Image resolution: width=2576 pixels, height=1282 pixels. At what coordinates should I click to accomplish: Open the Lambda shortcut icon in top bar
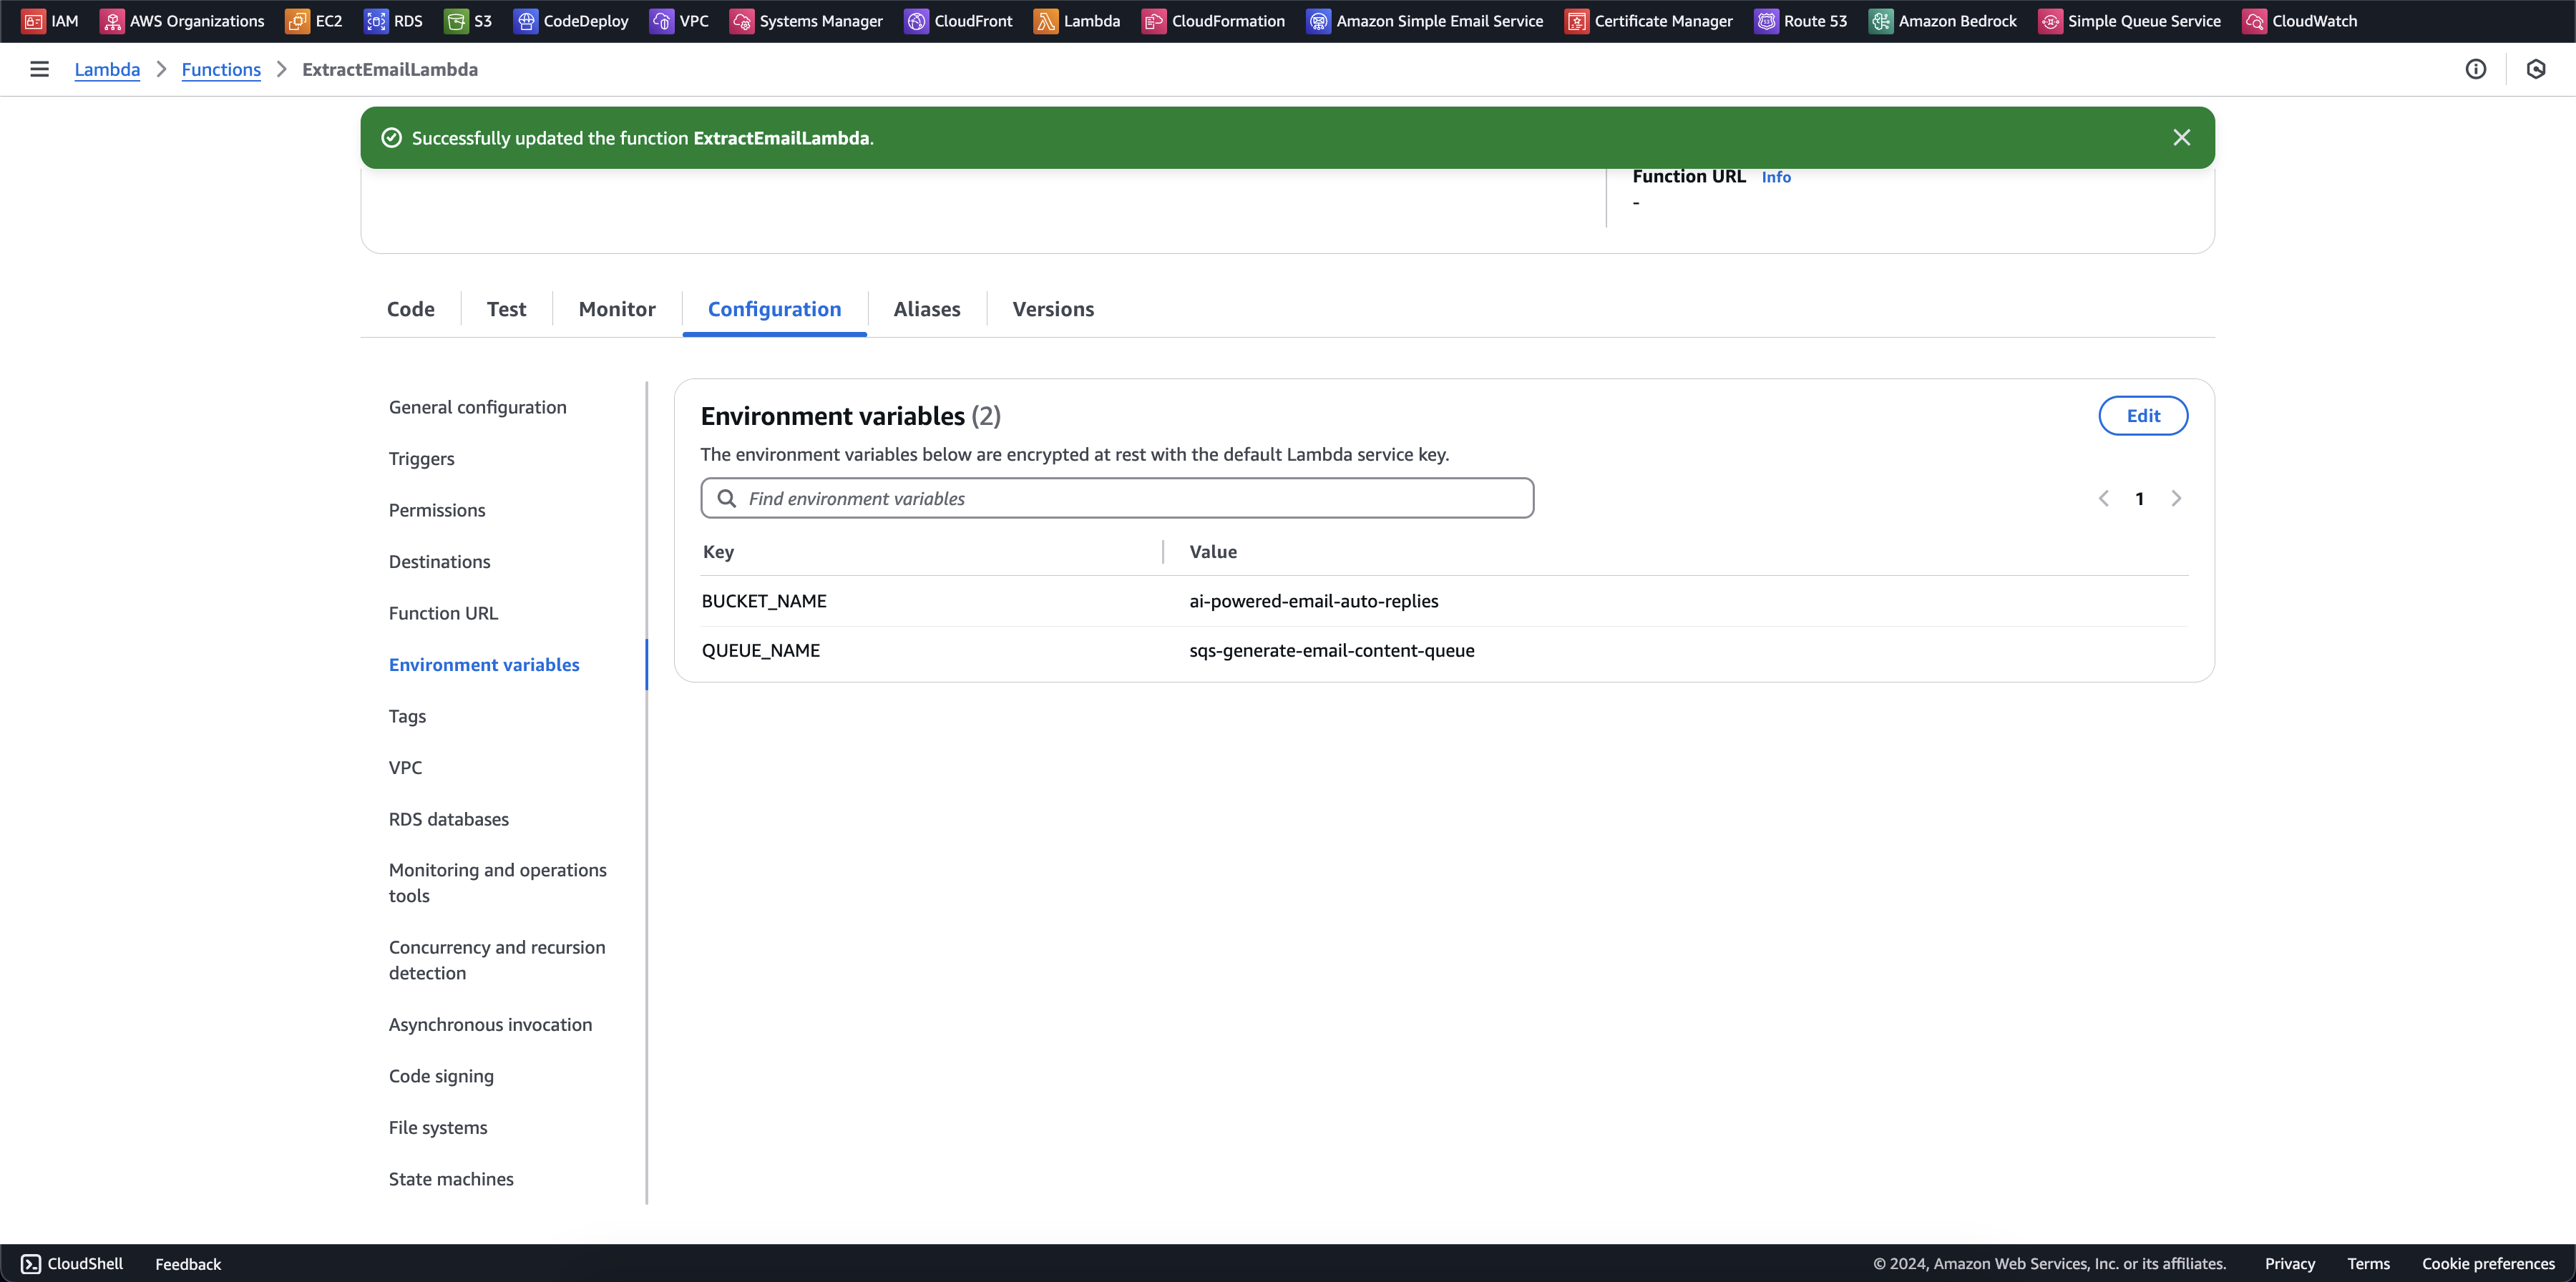[x=1046, y=21]
